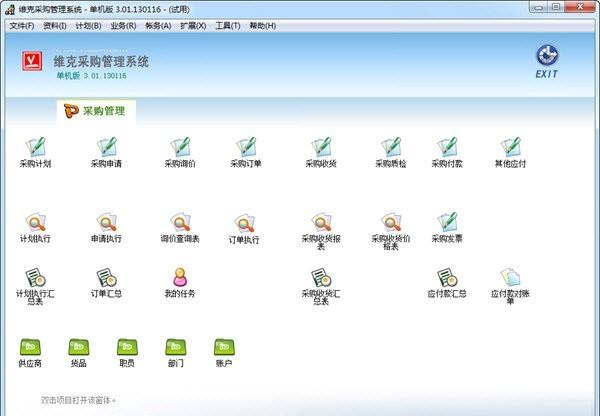The image size is (600, 416).
Task: Click the title bar application icon
Action: [10, 9]
